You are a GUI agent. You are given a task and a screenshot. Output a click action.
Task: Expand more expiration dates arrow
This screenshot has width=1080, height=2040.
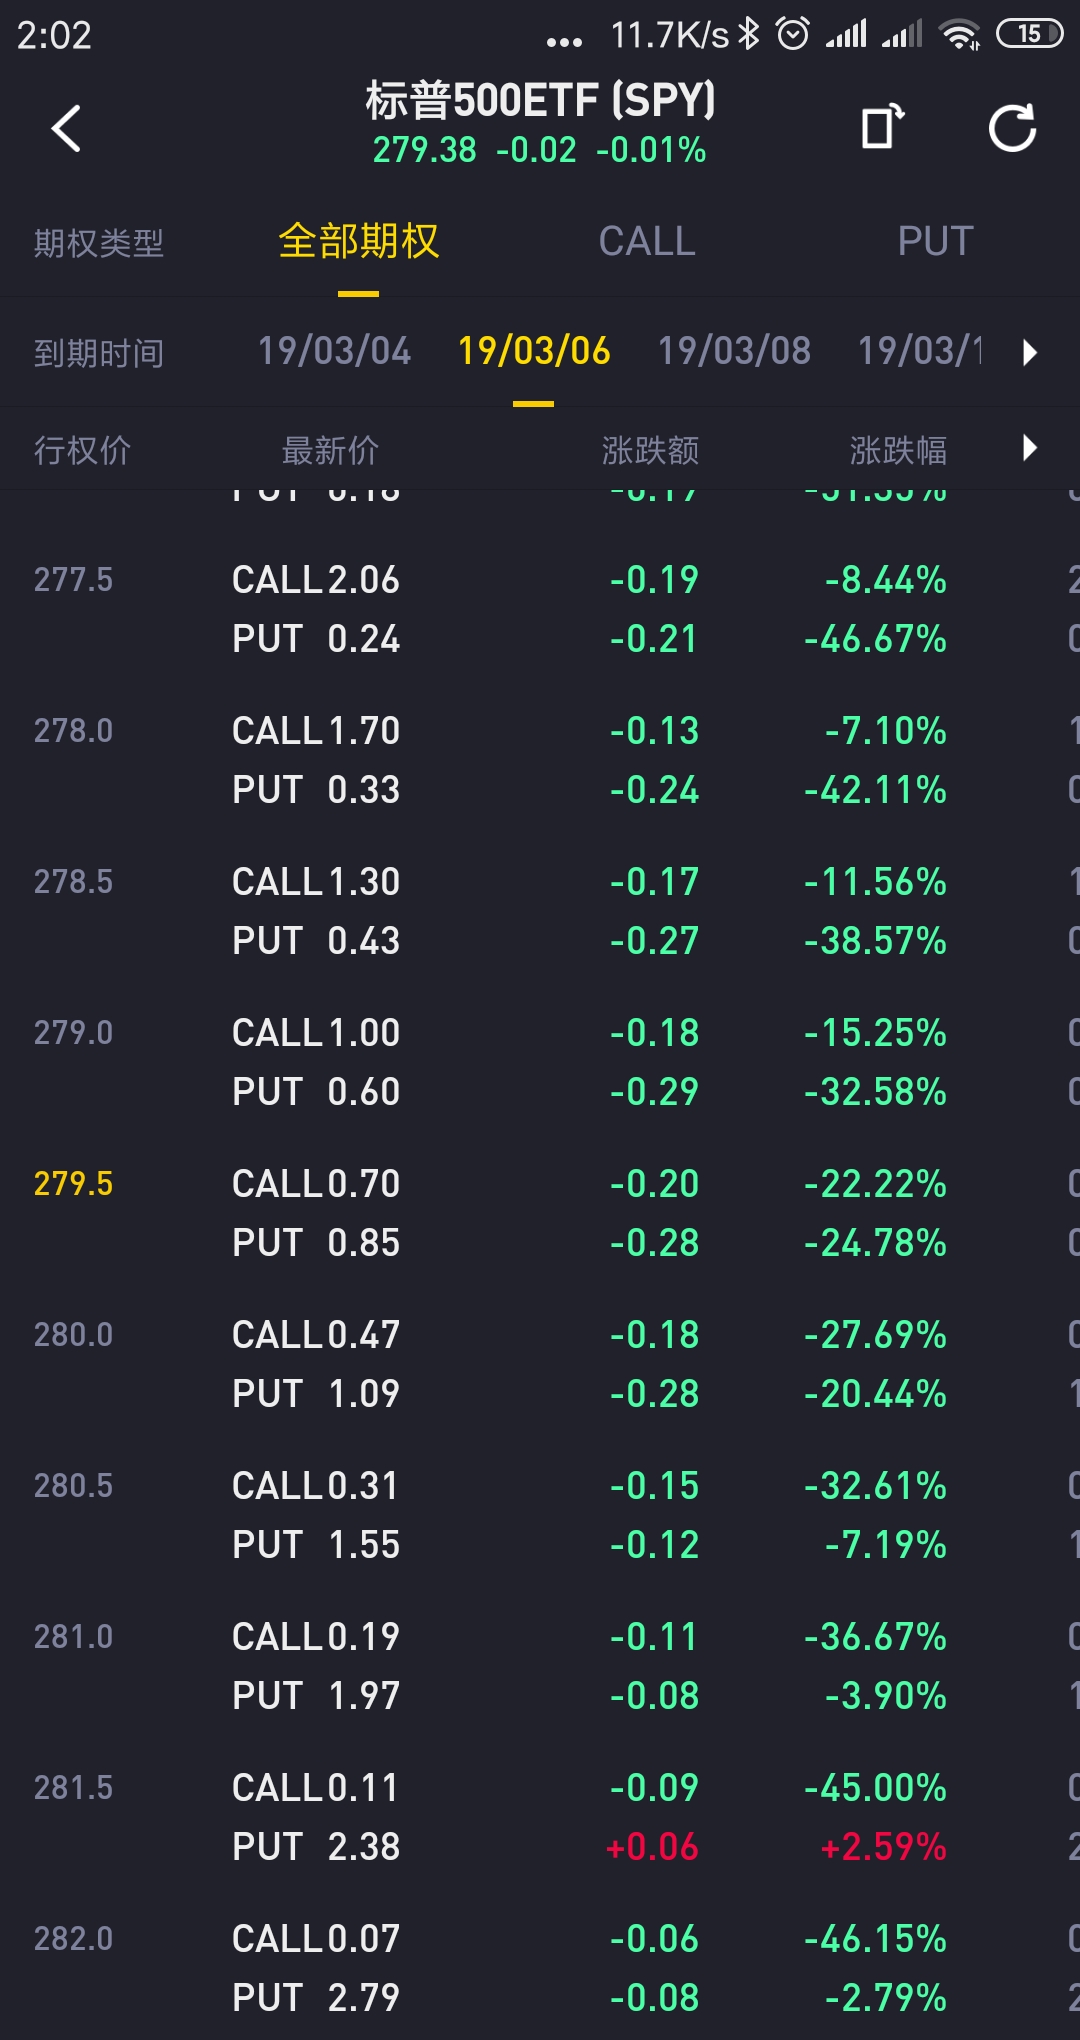tap(1030, 352)
